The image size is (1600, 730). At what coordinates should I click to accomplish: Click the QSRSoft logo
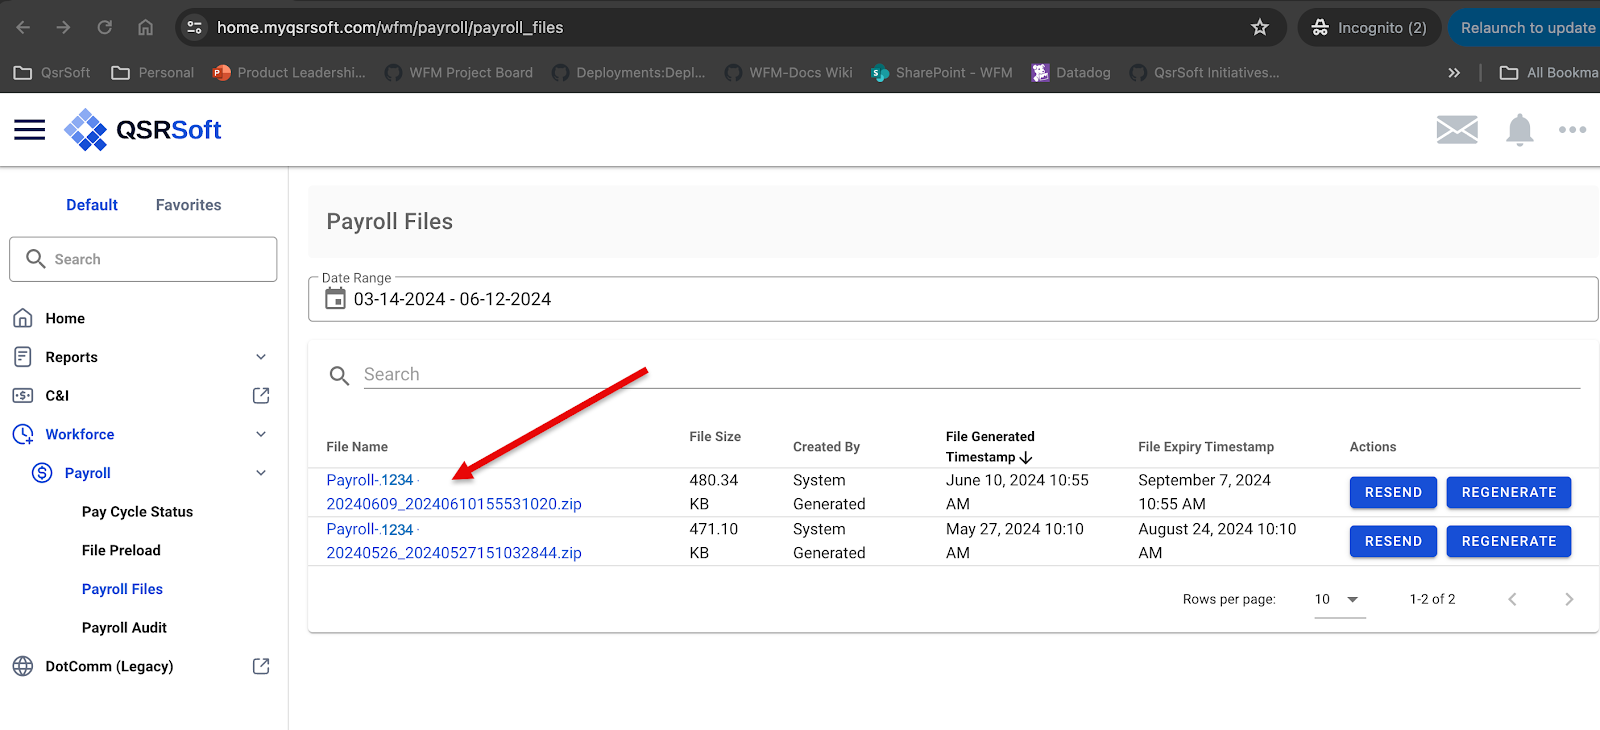coord(143,130)
